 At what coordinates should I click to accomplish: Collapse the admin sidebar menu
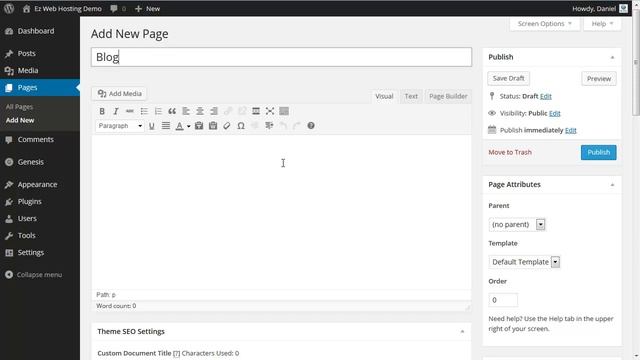(33, 275)
